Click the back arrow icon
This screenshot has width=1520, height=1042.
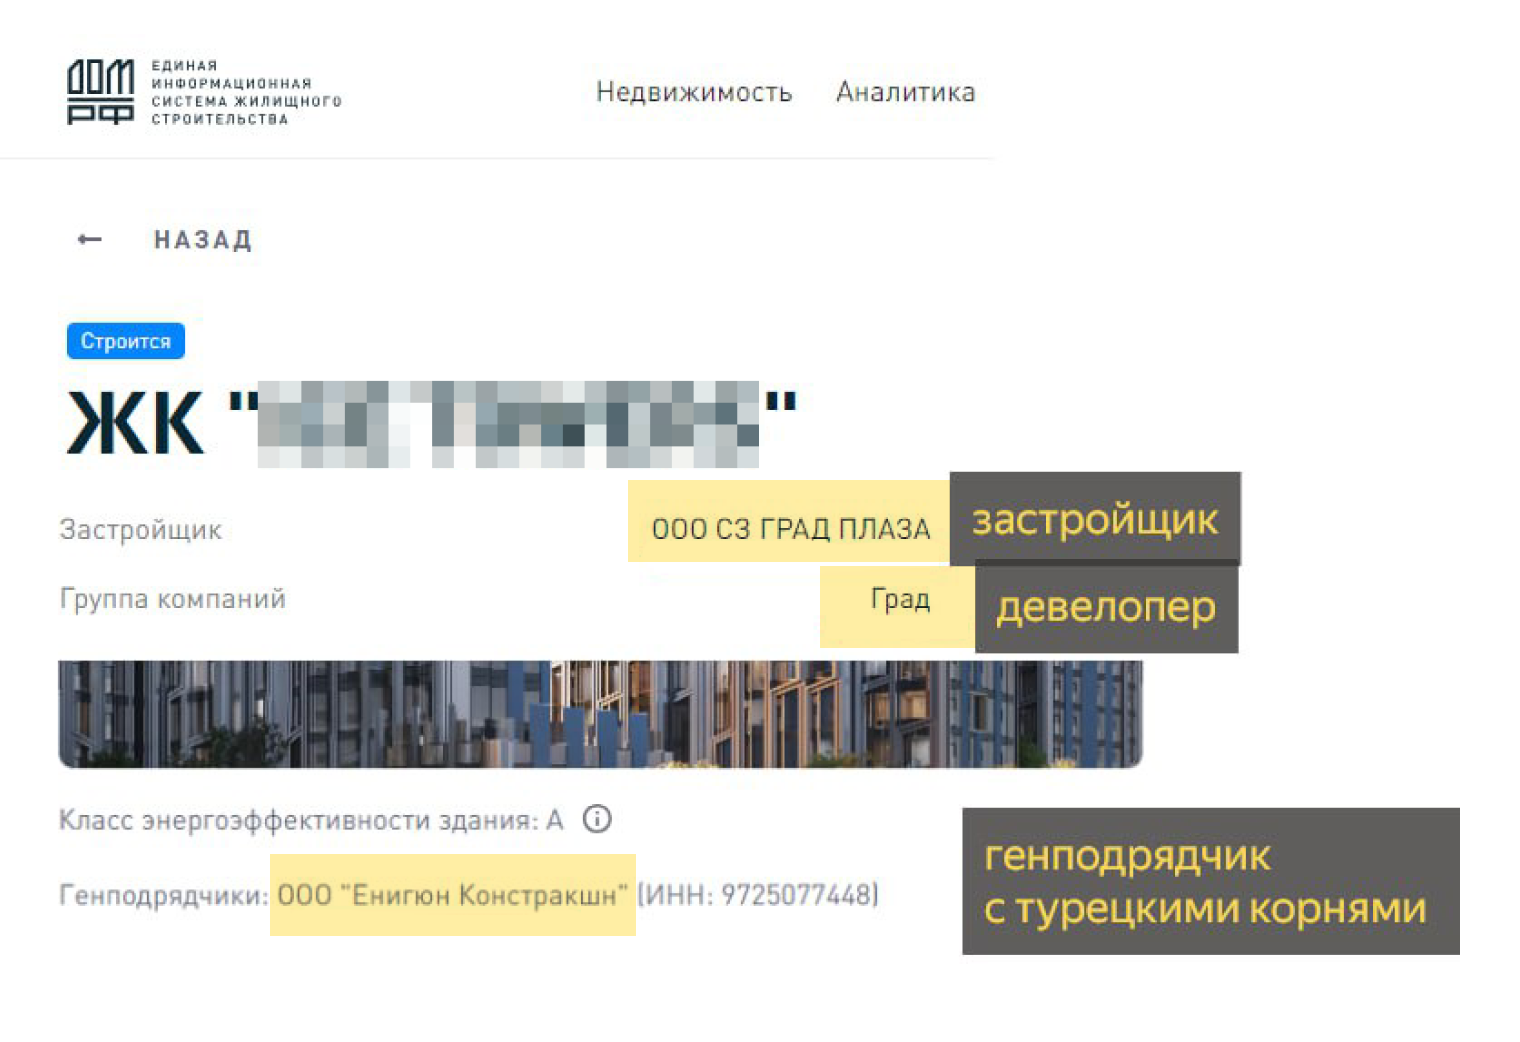[90, 239]
